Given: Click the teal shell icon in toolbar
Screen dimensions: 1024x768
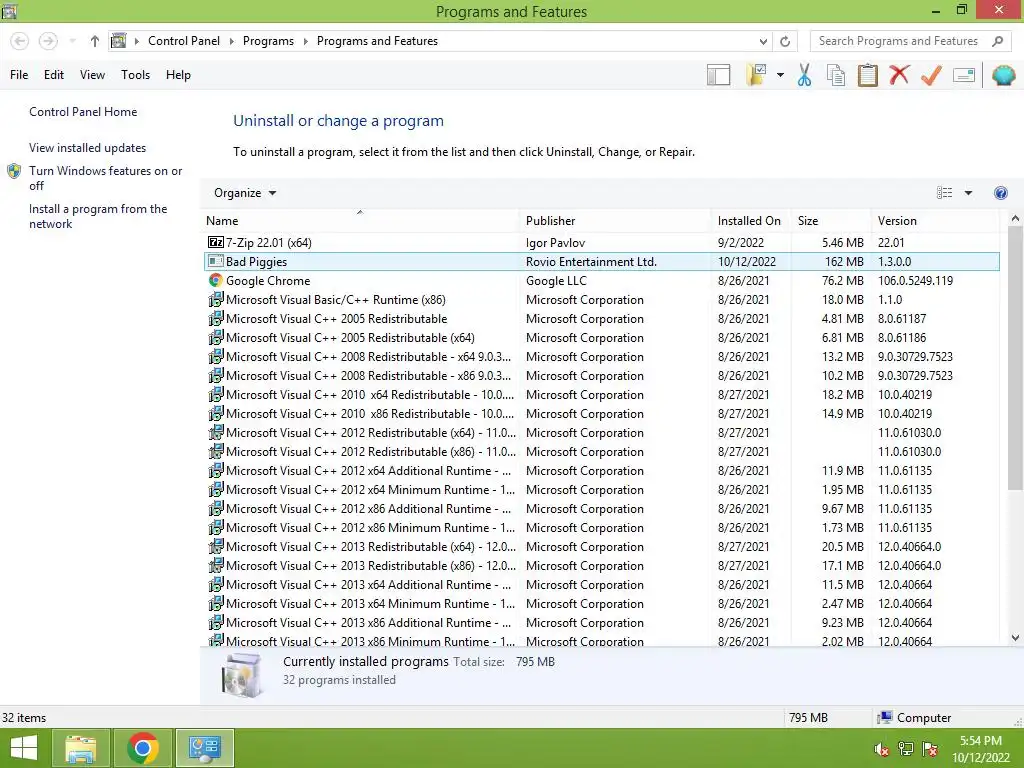Looking at the screenshot, I should pyautogui.click(x=1004, y=75).
